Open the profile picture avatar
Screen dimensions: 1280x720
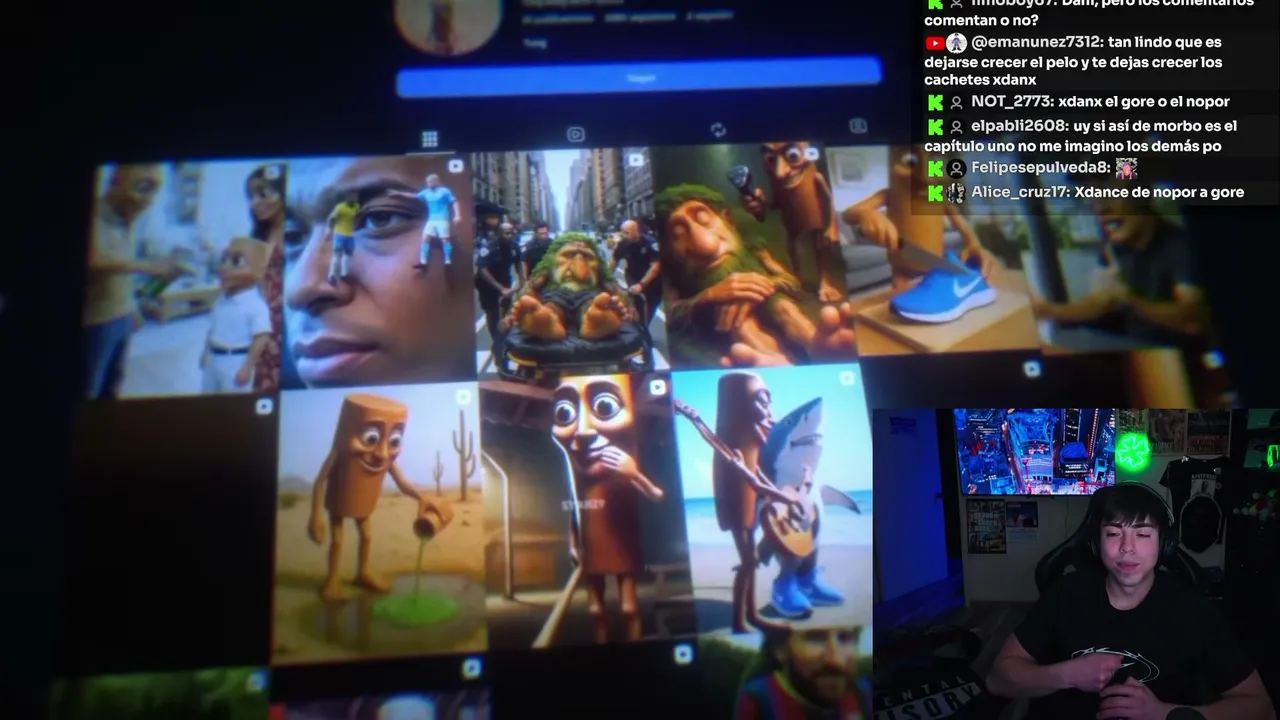tap(448, 24)
